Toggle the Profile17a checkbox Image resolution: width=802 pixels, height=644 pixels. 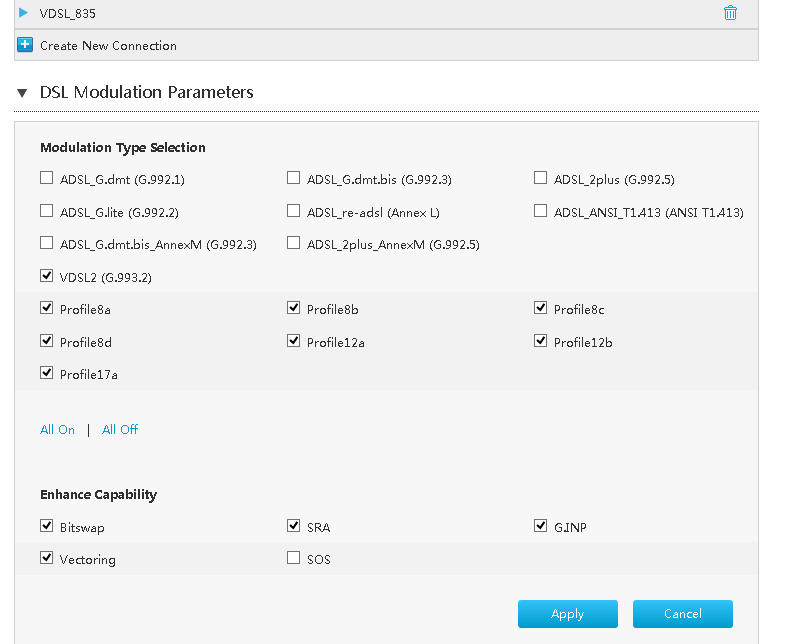click(46, 373)
